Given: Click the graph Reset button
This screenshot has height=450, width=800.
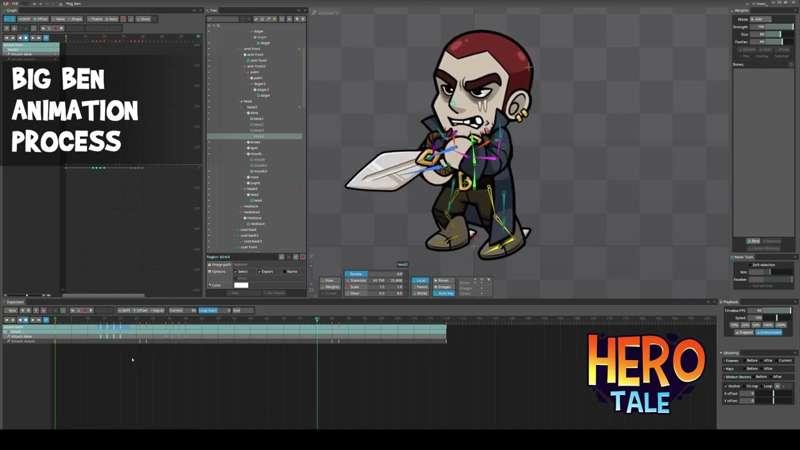Looking at the screenshot, I should [x=143, y=19].
